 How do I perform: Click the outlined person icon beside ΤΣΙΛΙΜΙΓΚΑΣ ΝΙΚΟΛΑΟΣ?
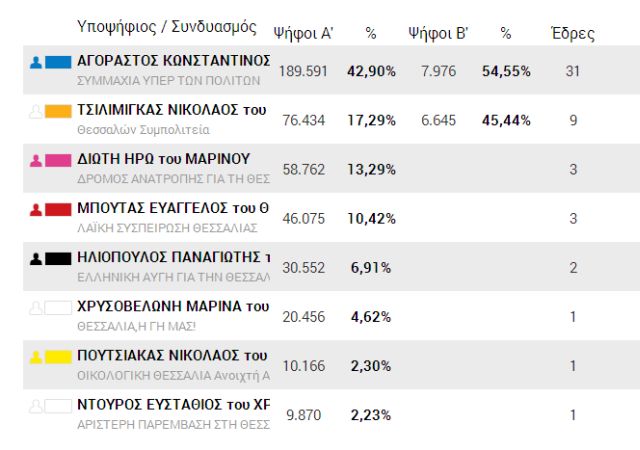coord(36,111)
